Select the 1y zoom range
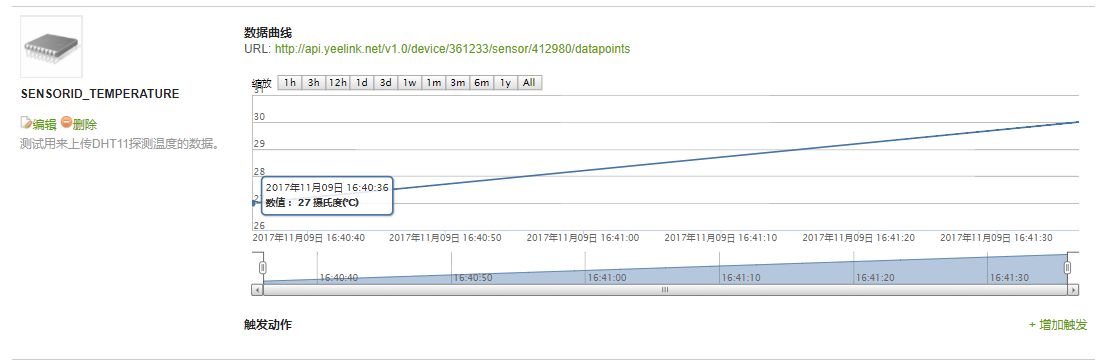 (506, 83)
